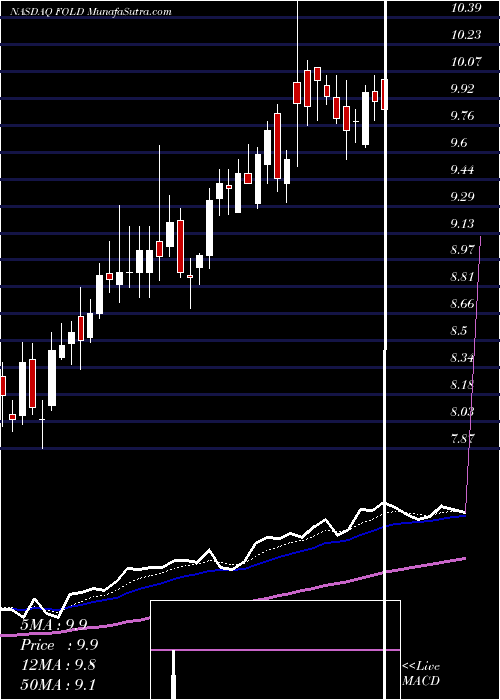The width and height of the screenshot is (500, 700).
Task: Click the '12MA : 9.8' legend entry
Action: pos(58,665)
